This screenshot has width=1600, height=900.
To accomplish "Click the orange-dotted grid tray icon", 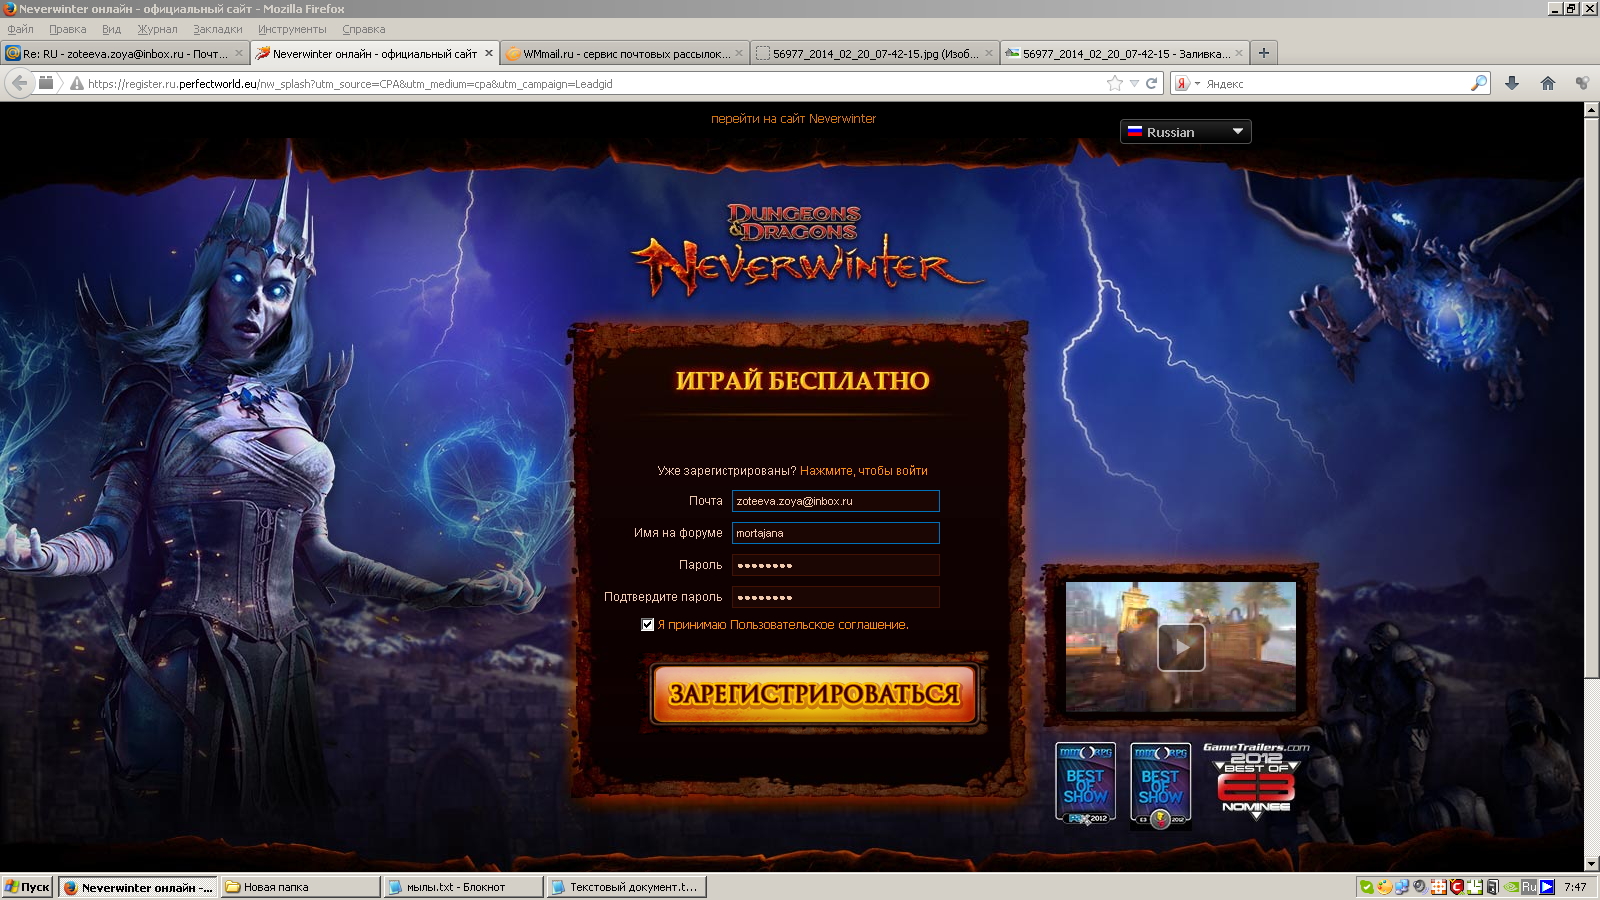I will (1439, 887).
